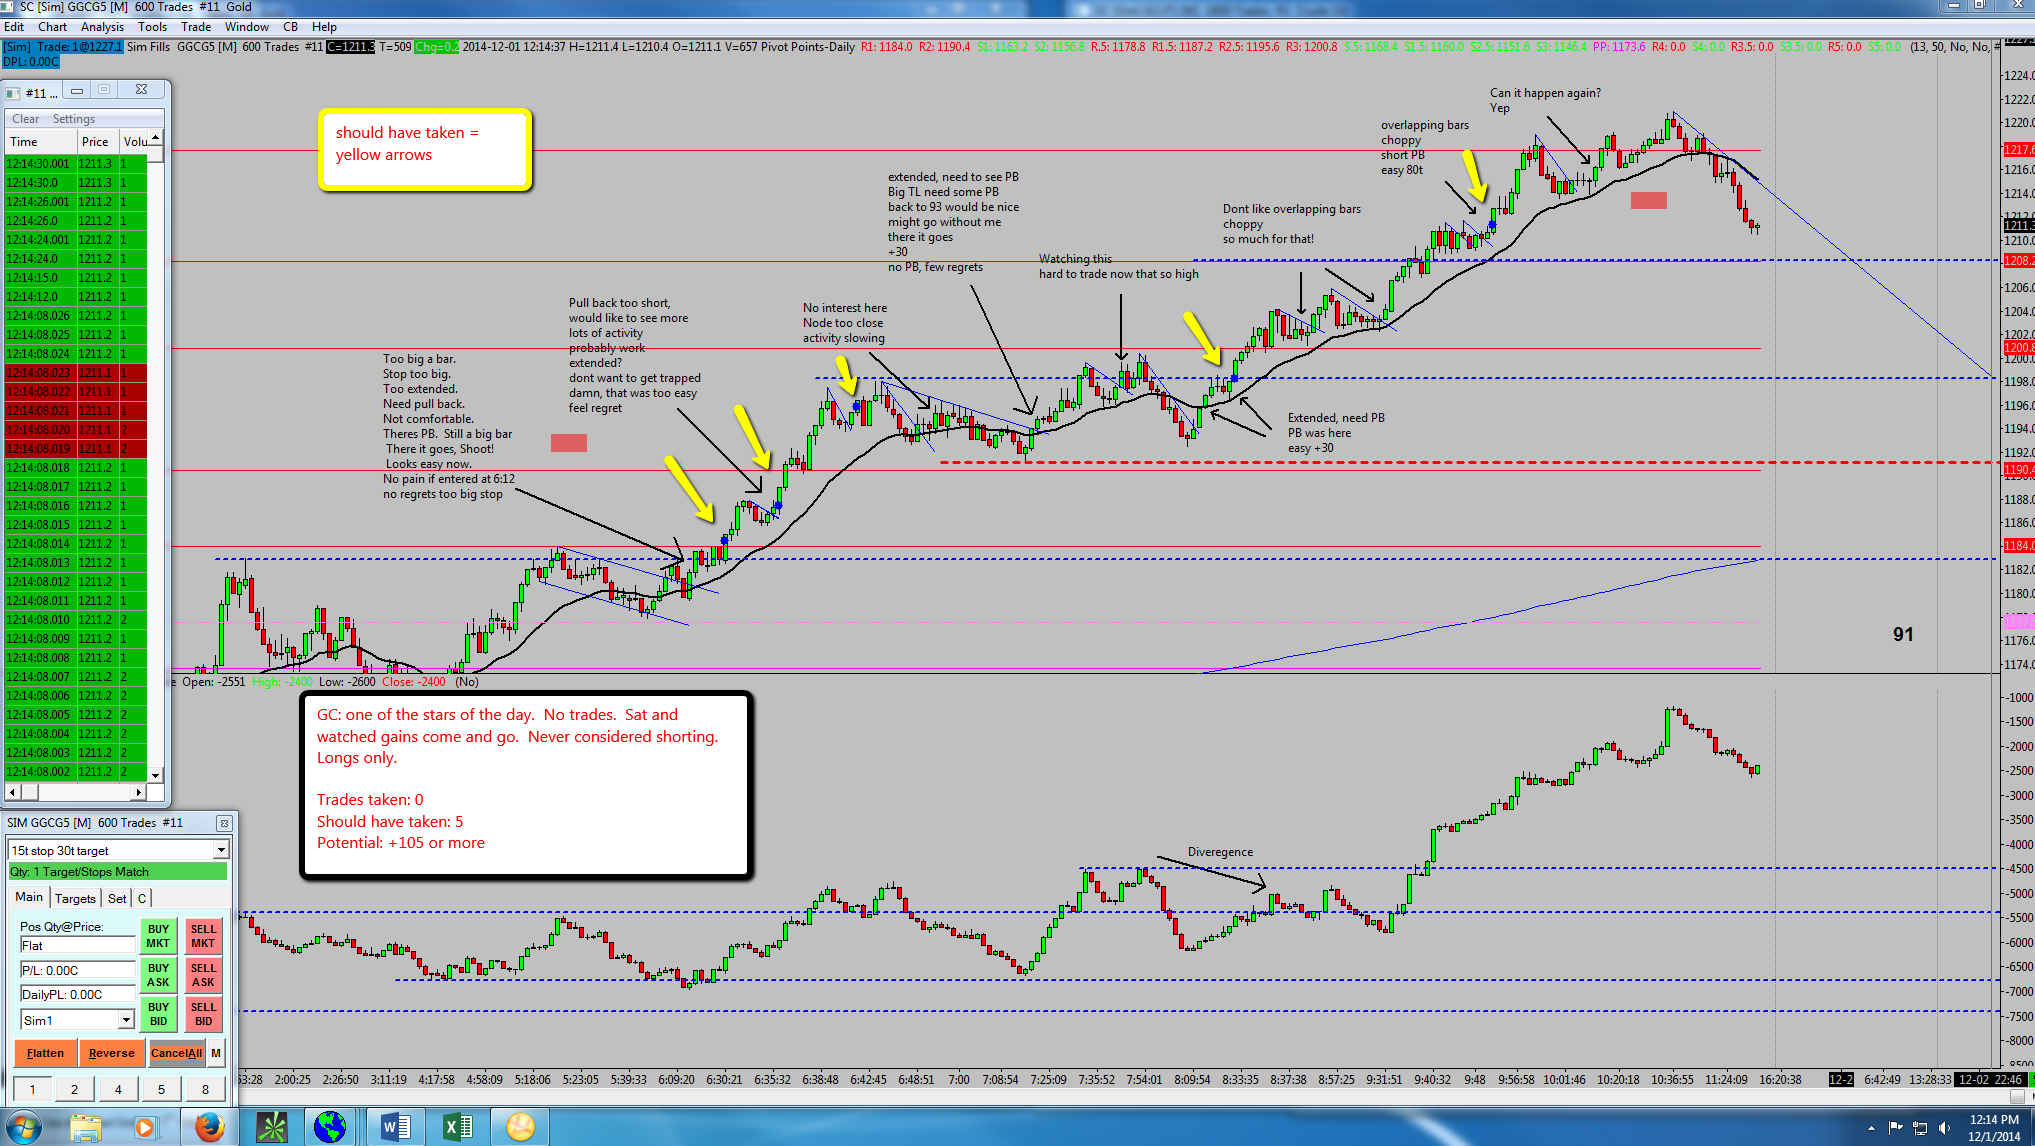This screenshot has height=1146, width=2035.
Task: Open Settings in the Time and Sales window
Action: point(74,119)
